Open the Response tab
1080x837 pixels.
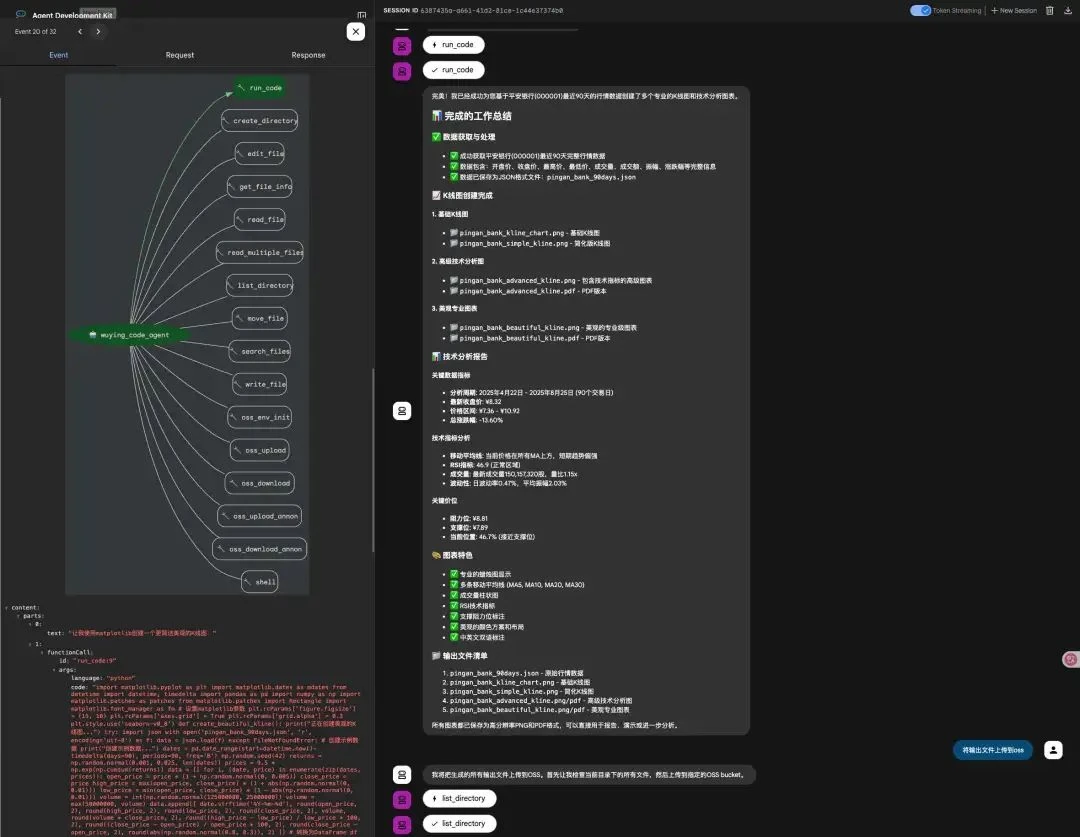[x=308, y=55]
